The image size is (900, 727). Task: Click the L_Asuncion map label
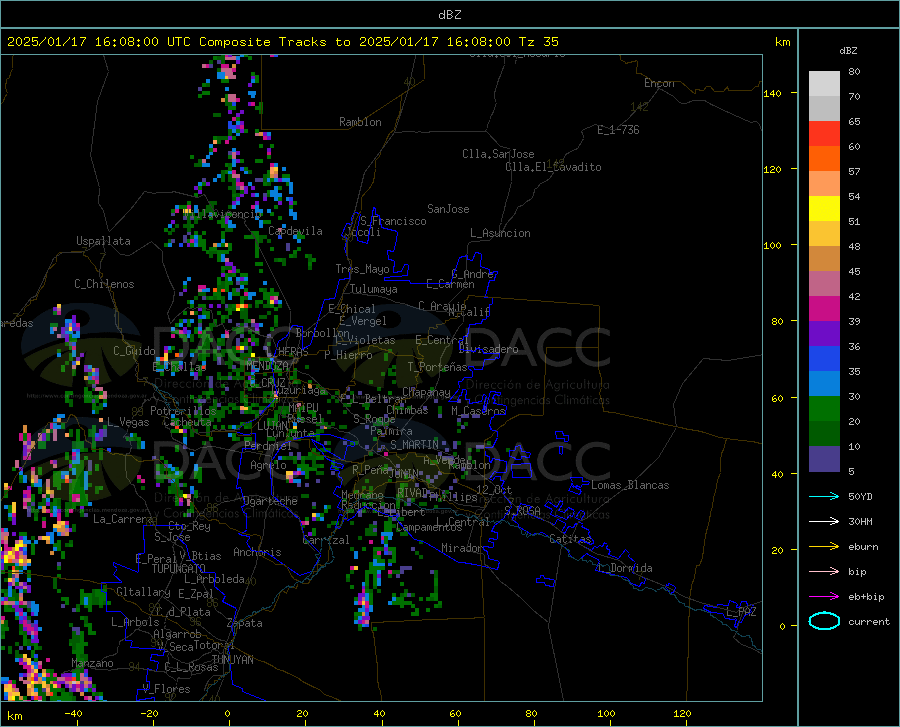coord(500,233)
